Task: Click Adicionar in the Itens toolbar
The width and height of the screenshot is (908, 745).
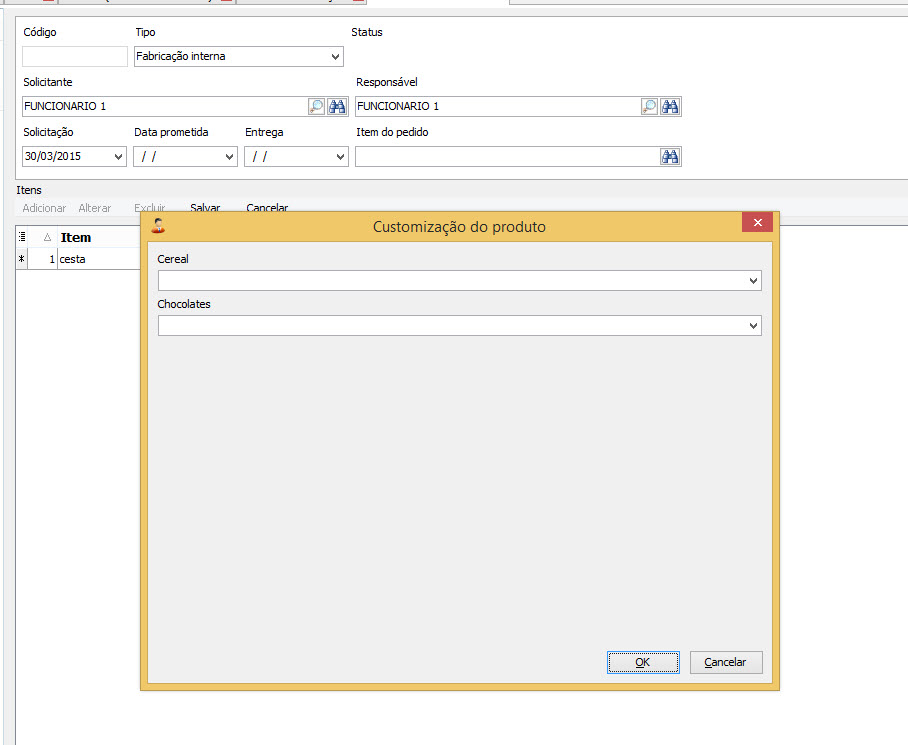Action: (44, 208)
